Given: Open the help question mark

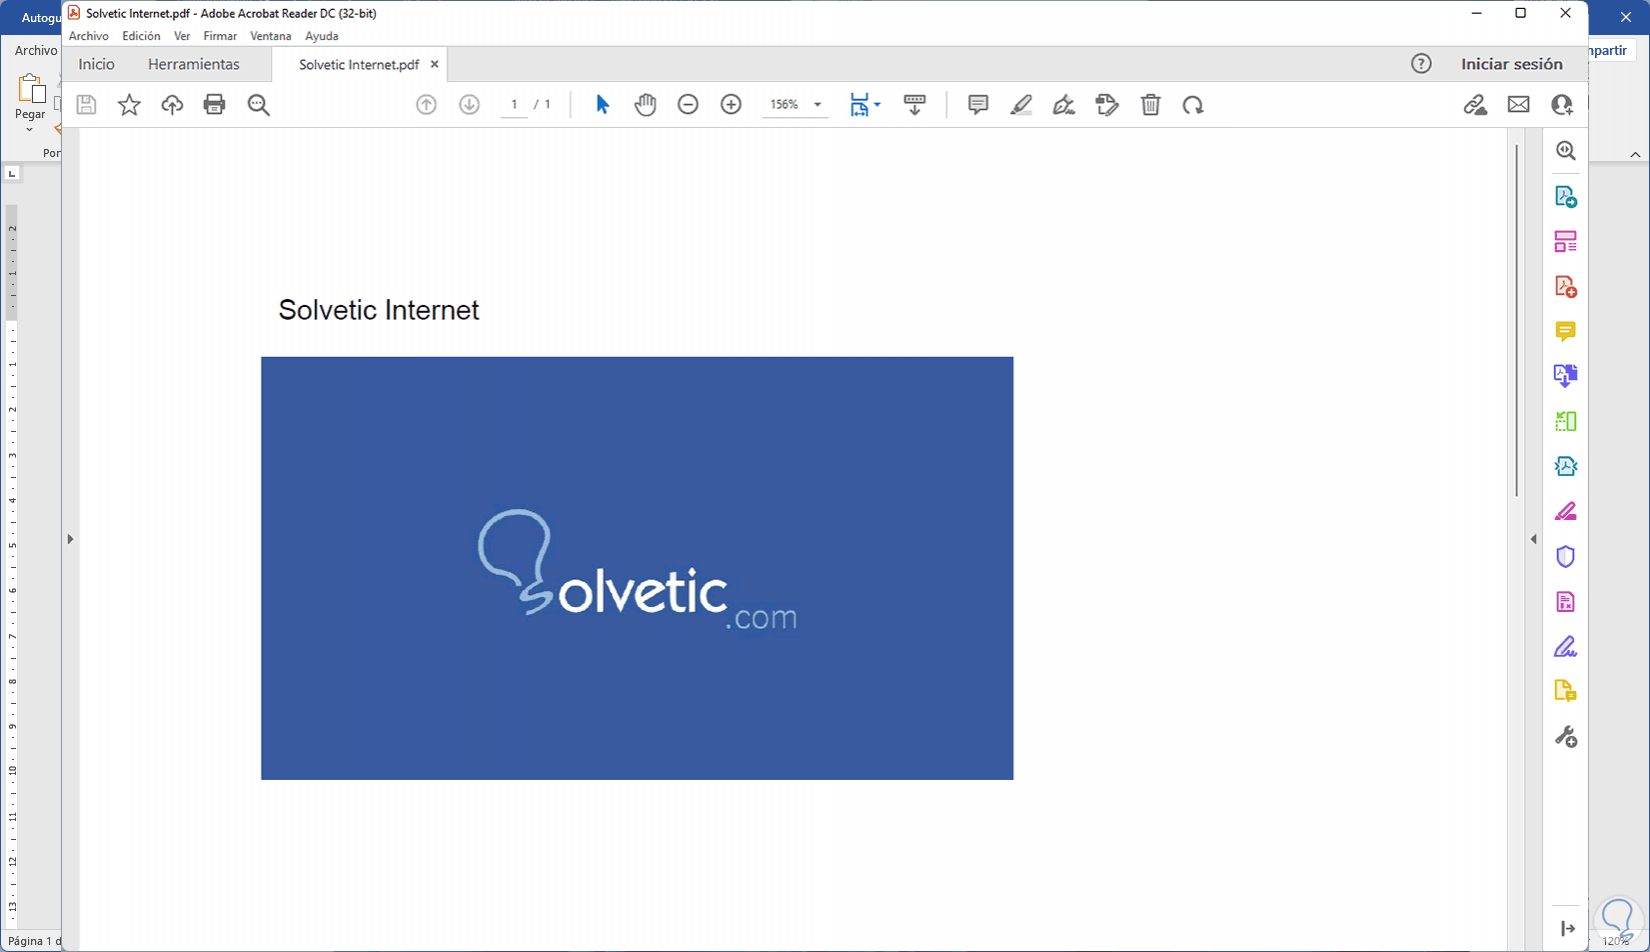Looking at the screenshot, I should coord(1421,64).
